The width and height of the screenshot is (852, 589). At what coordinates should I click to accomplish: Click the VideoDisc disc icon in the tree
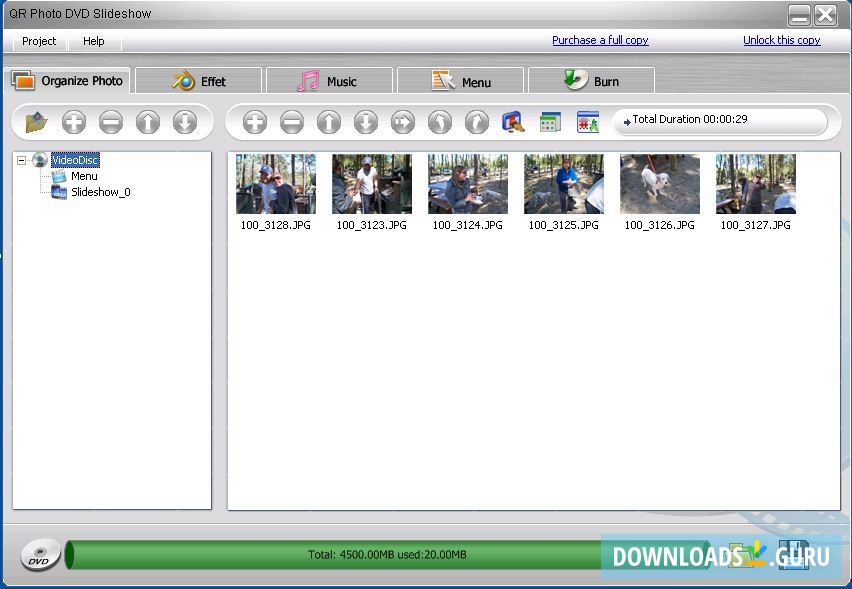click(40, 160)
